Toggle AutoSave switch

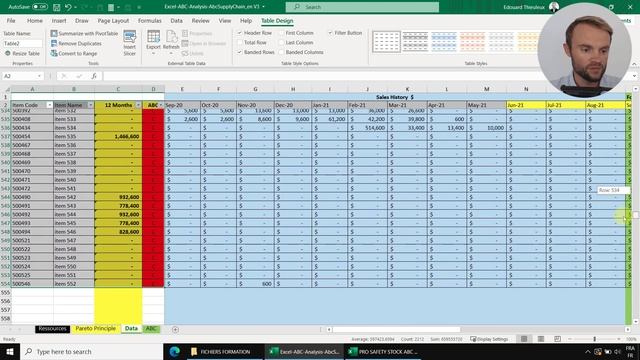tap(40, 7)
